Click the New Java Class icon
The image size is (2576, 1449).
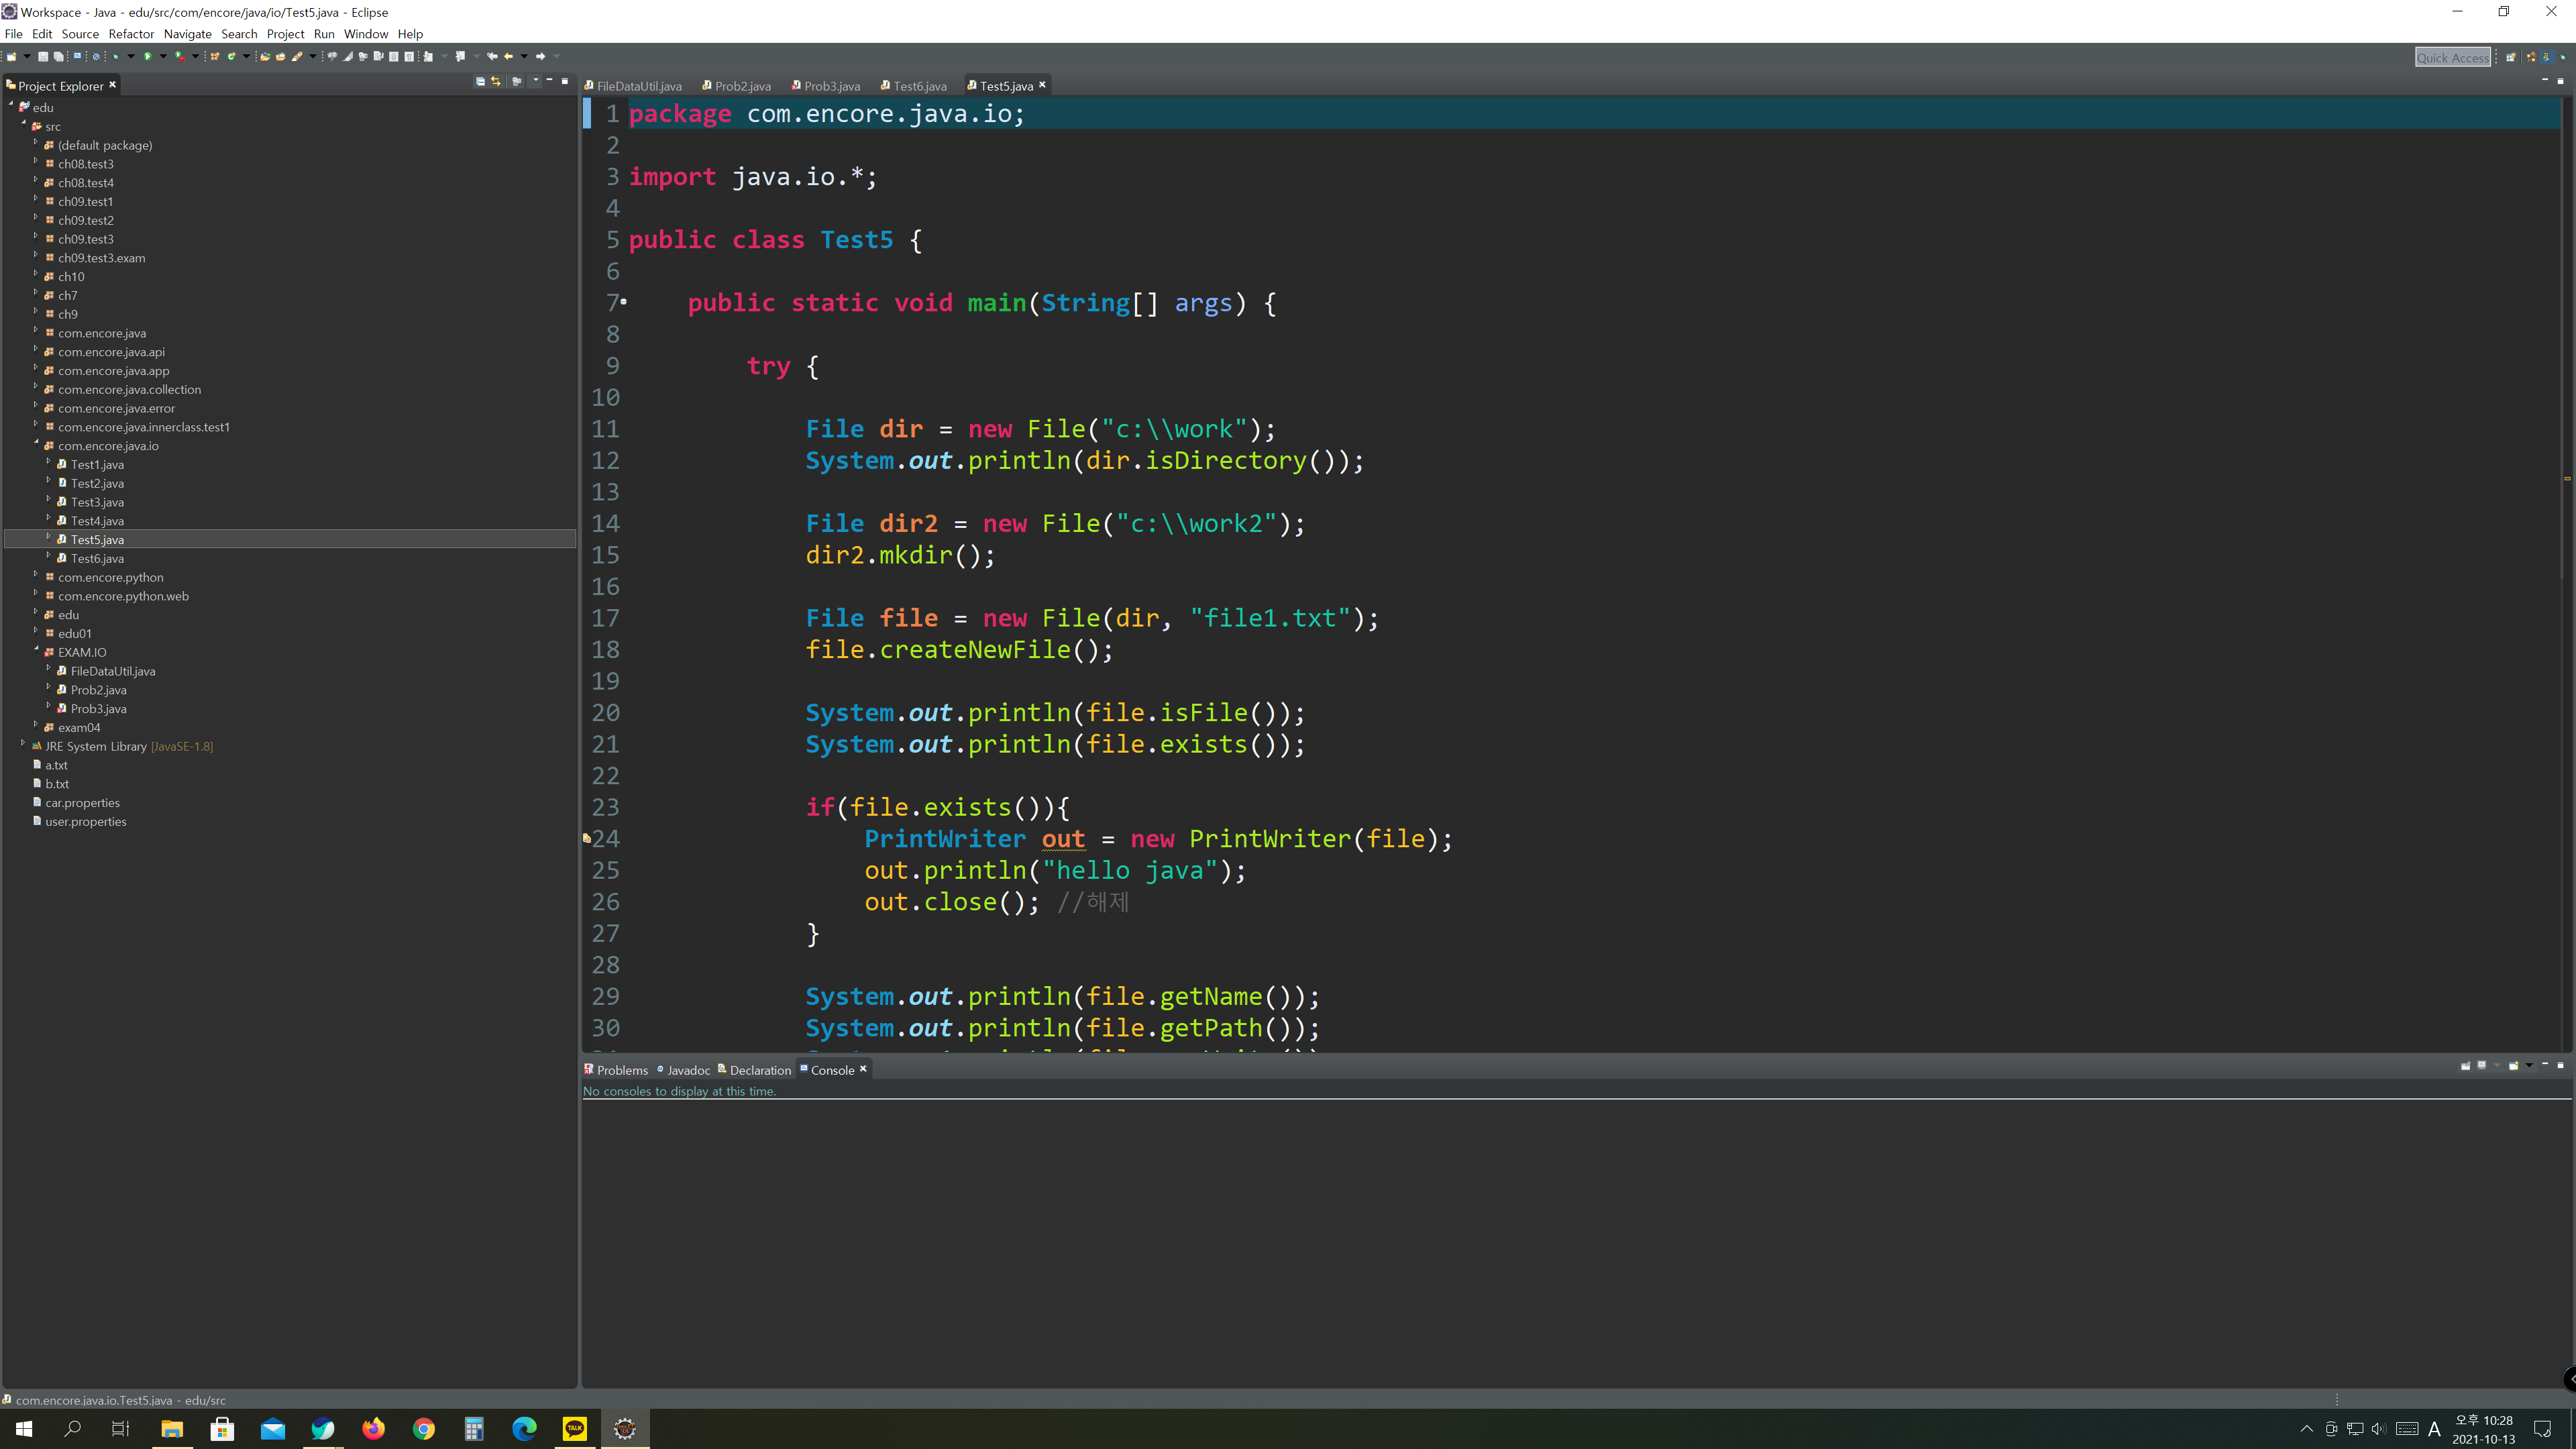point(231,56)
